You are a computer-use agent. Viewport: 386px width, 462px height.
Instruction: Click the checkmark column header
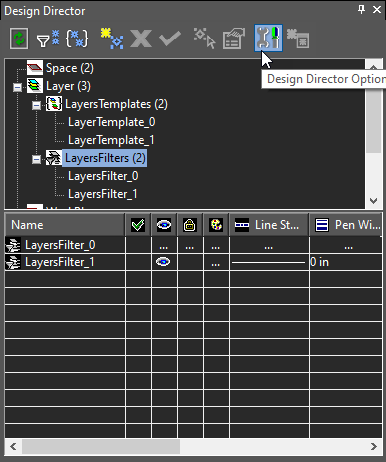click(138, 225)
